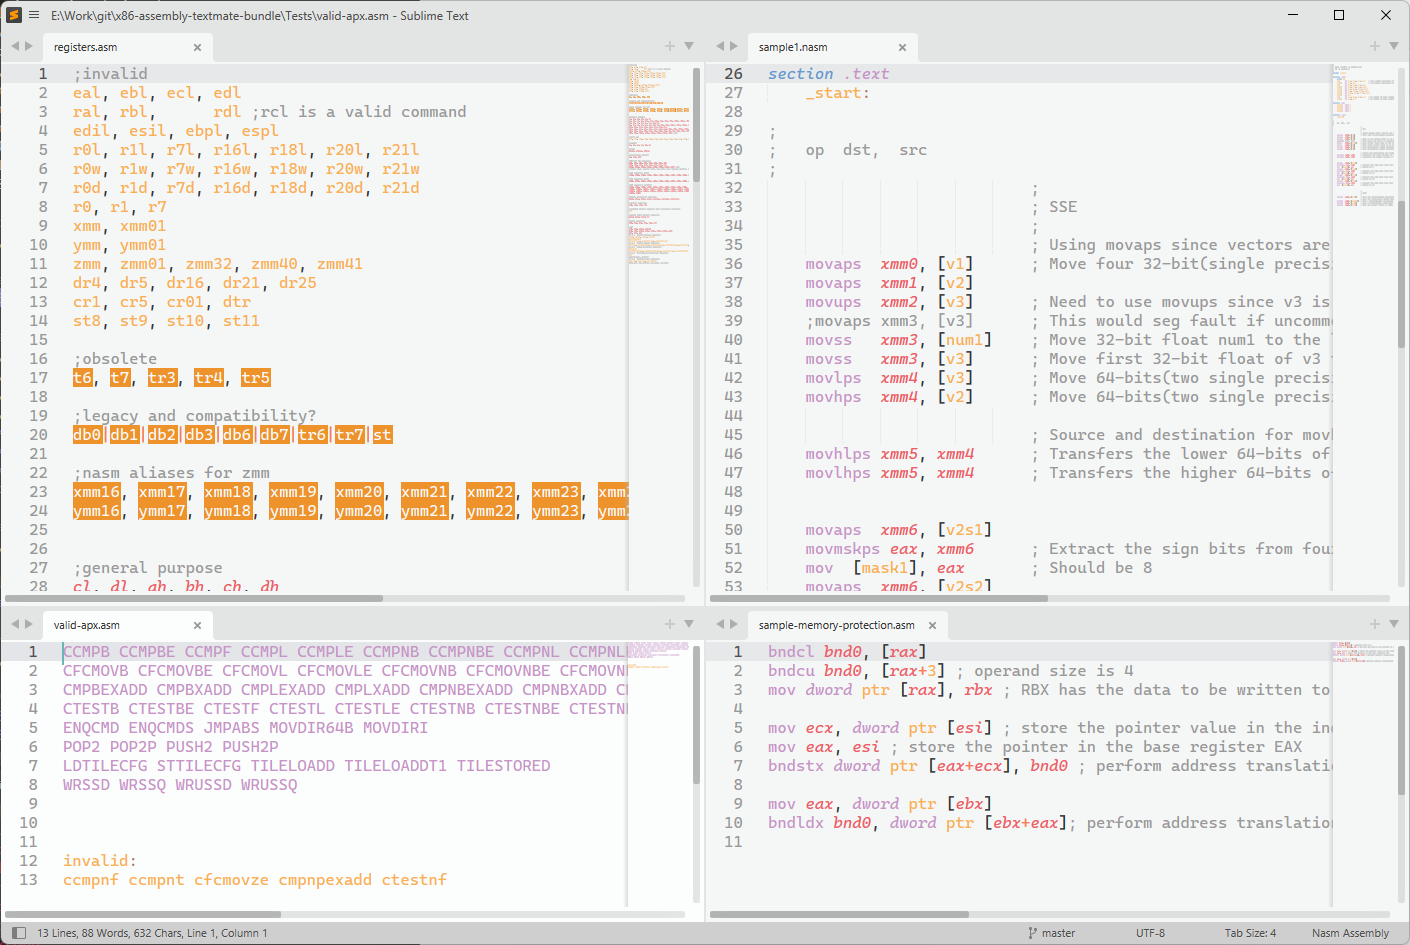Click the 'invalid:' label in valid-apx.asm

point(100,861)
